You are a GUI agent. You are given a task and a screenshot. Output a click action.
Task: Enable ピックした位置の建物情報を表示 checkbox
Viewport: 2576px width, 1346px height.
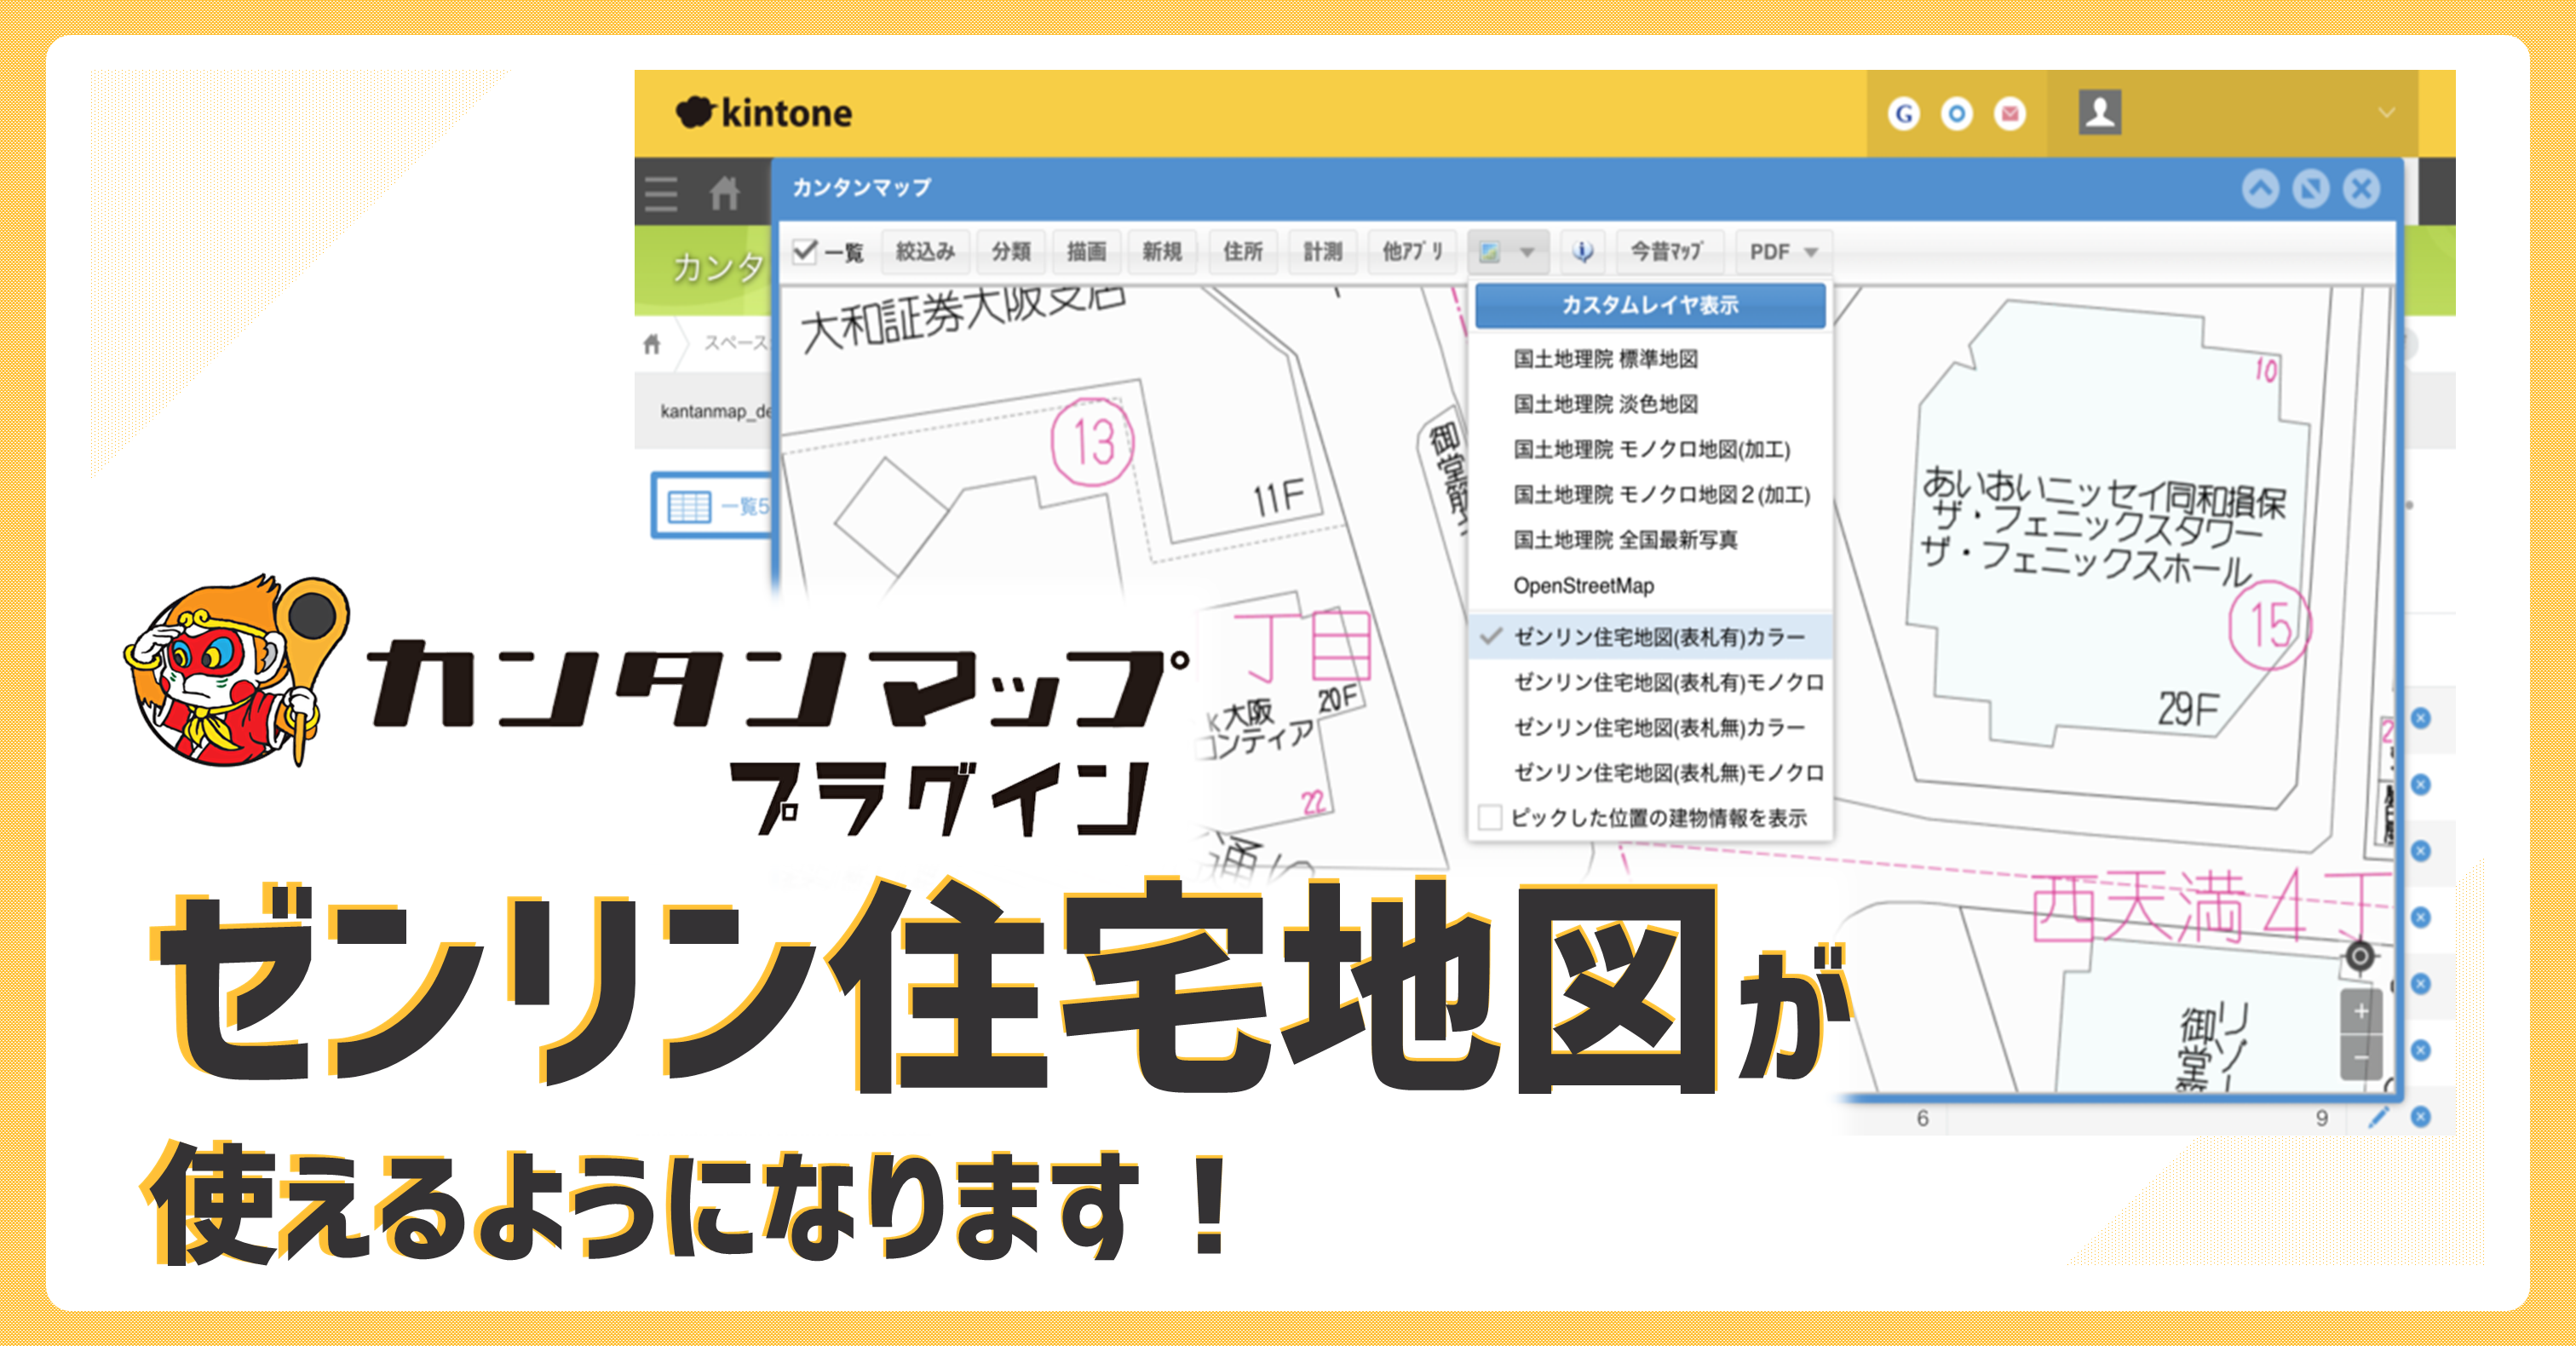click(x=1490, y=818)
